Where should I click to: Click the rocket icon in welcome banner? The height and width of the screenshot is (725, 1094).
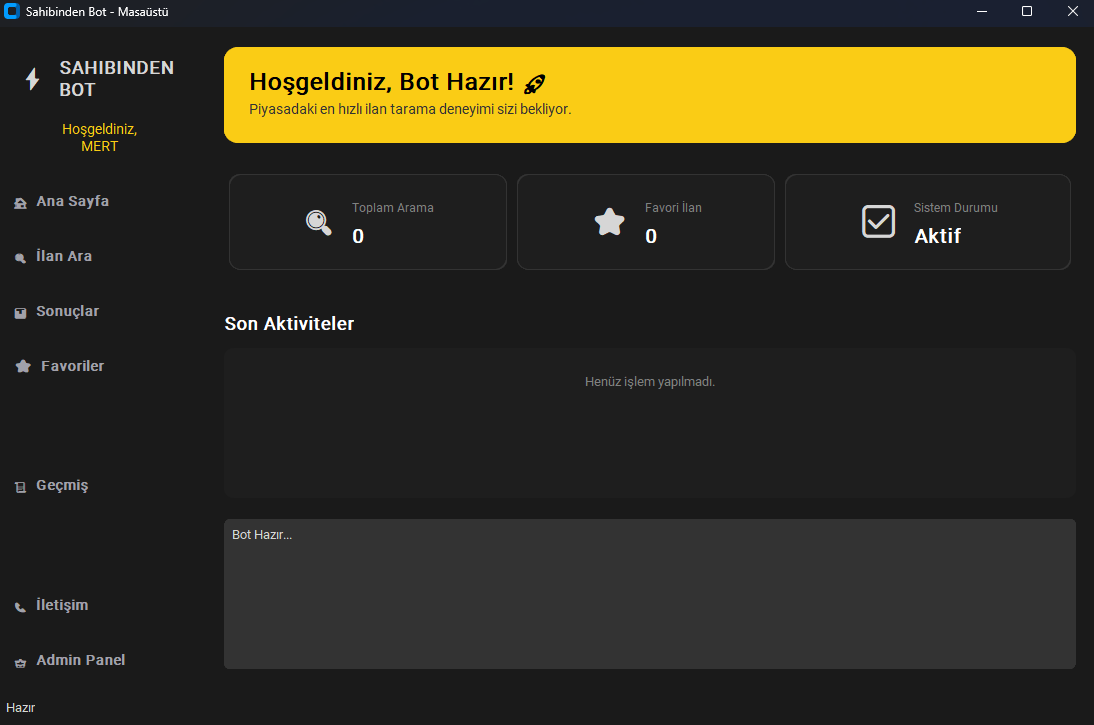point(534,84)
